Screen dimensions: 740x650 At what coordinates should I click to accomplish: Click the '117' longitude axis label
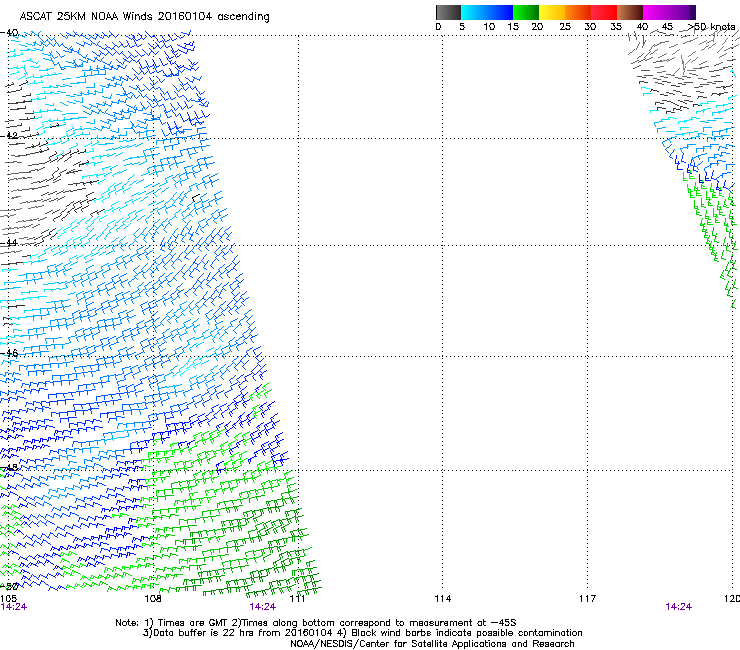[x=587, y=599]
